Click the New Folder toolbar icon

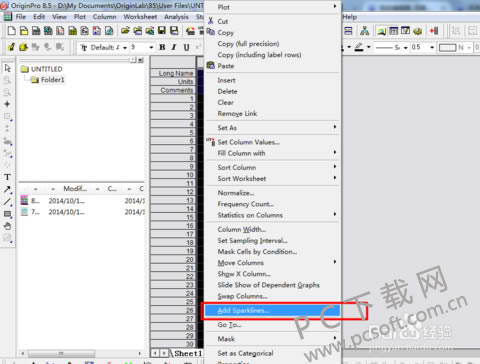click(24, 31)
